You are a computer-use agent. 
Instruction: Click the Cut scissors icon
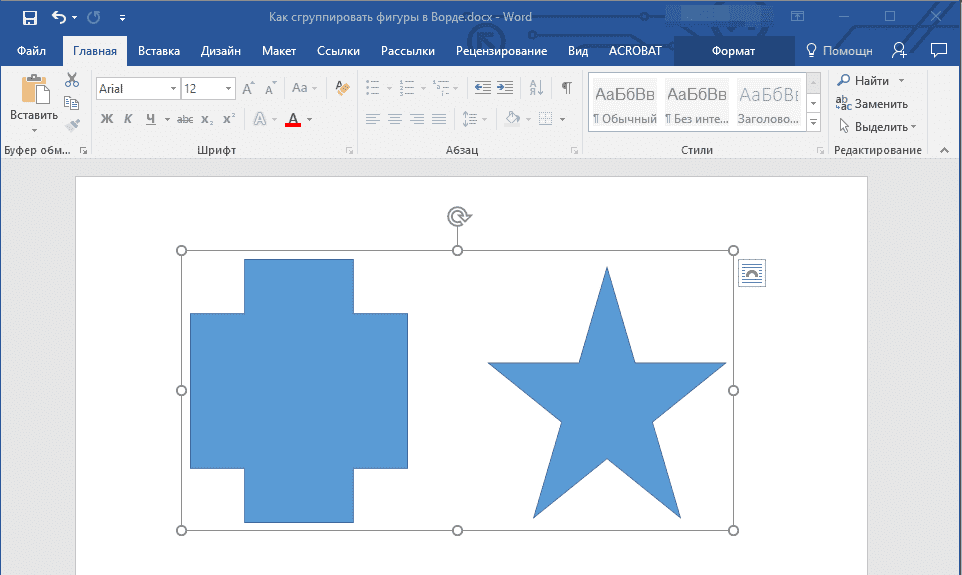(72, 80)
